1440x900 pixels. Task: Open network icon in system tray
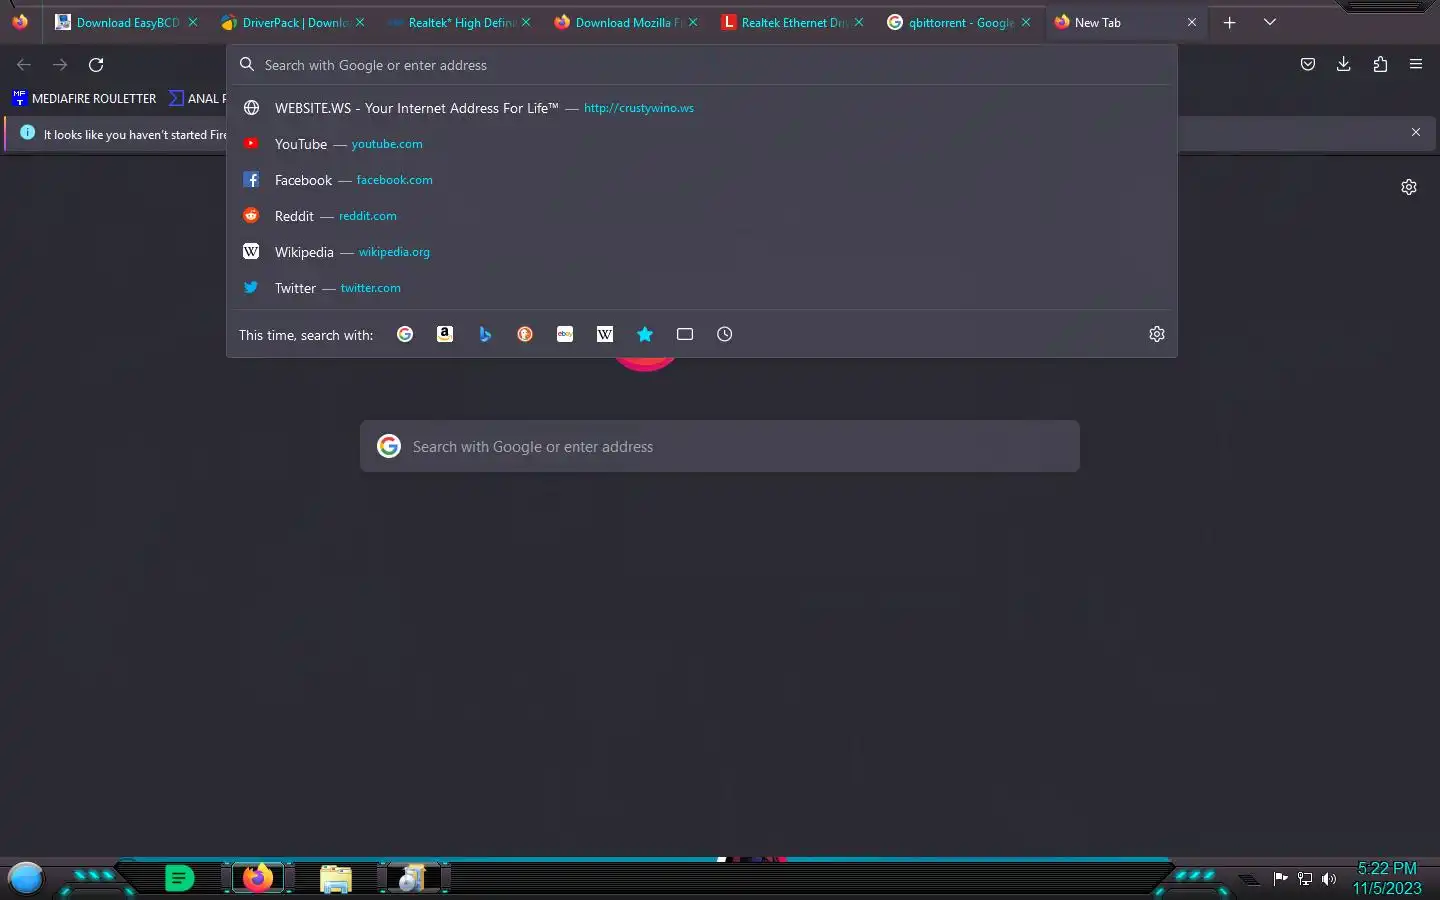[x=1305, y=879]
